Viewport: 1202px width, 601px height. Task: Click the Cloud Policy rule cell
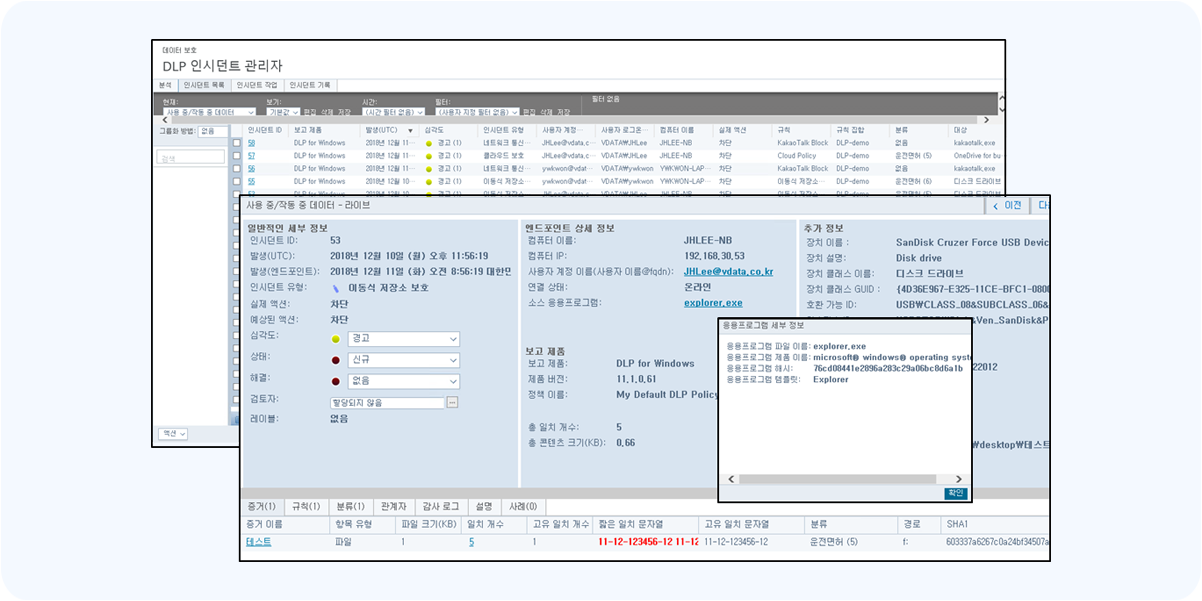coord(797,156)
